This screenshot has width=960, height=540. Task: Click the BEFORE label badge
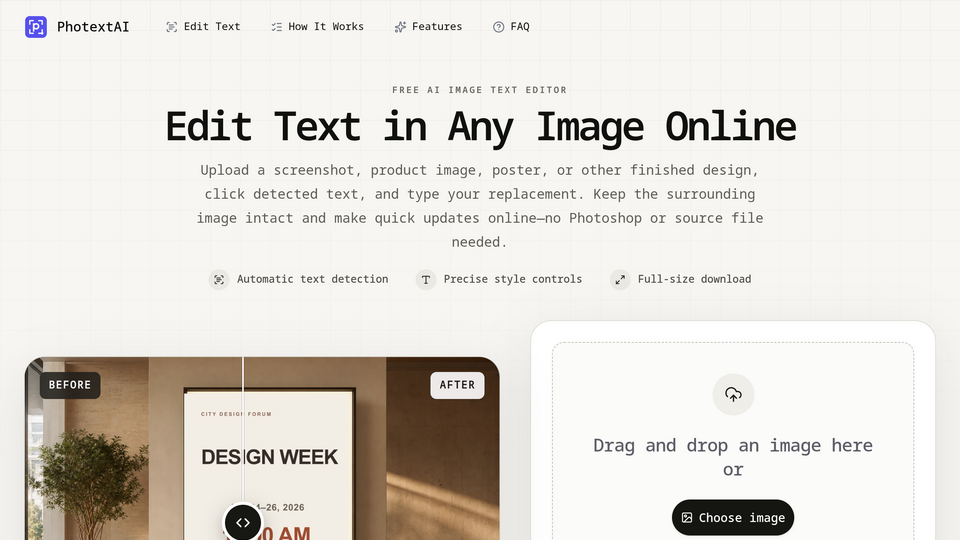point(70,385)
